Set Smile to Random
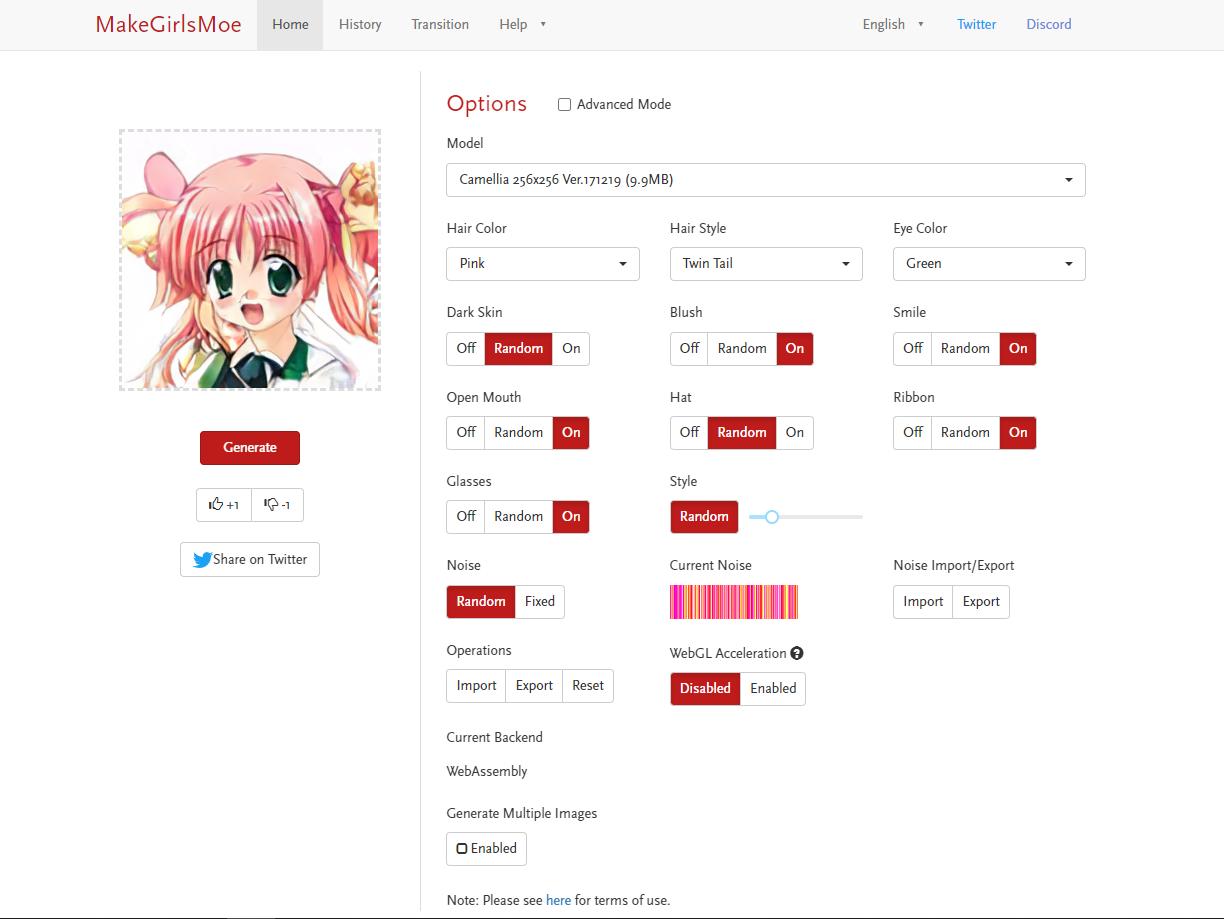Screen dimensions: 1224x919 [964, 348]
